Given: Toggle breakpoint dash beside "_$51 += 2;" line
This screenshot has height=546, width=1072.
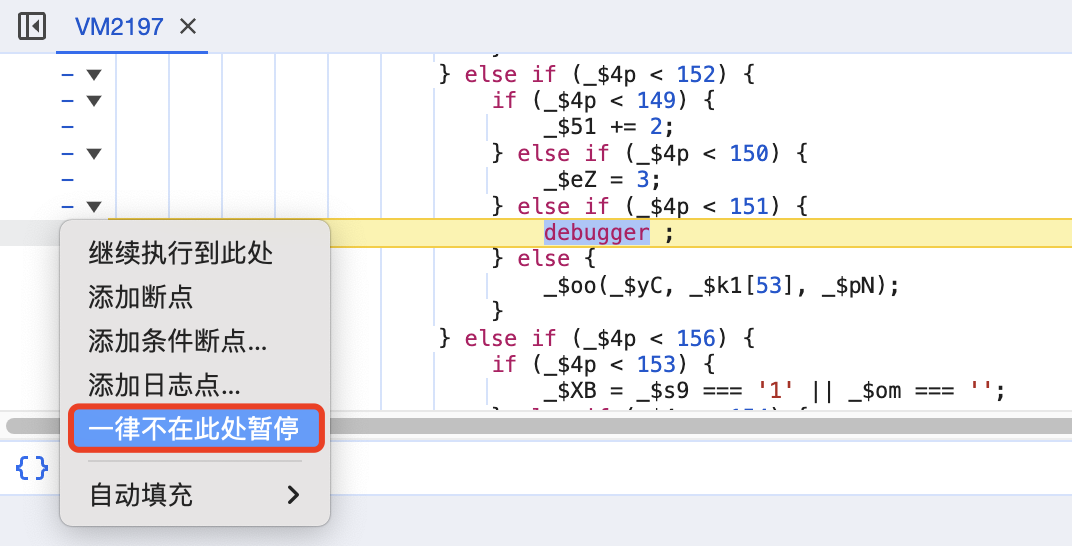Looking at the screenshot, I should point(68,127).
